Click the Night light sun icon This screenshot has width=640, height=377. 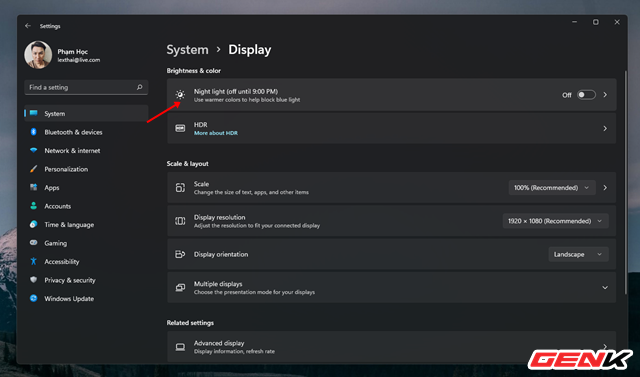click(x=180, y=95)
